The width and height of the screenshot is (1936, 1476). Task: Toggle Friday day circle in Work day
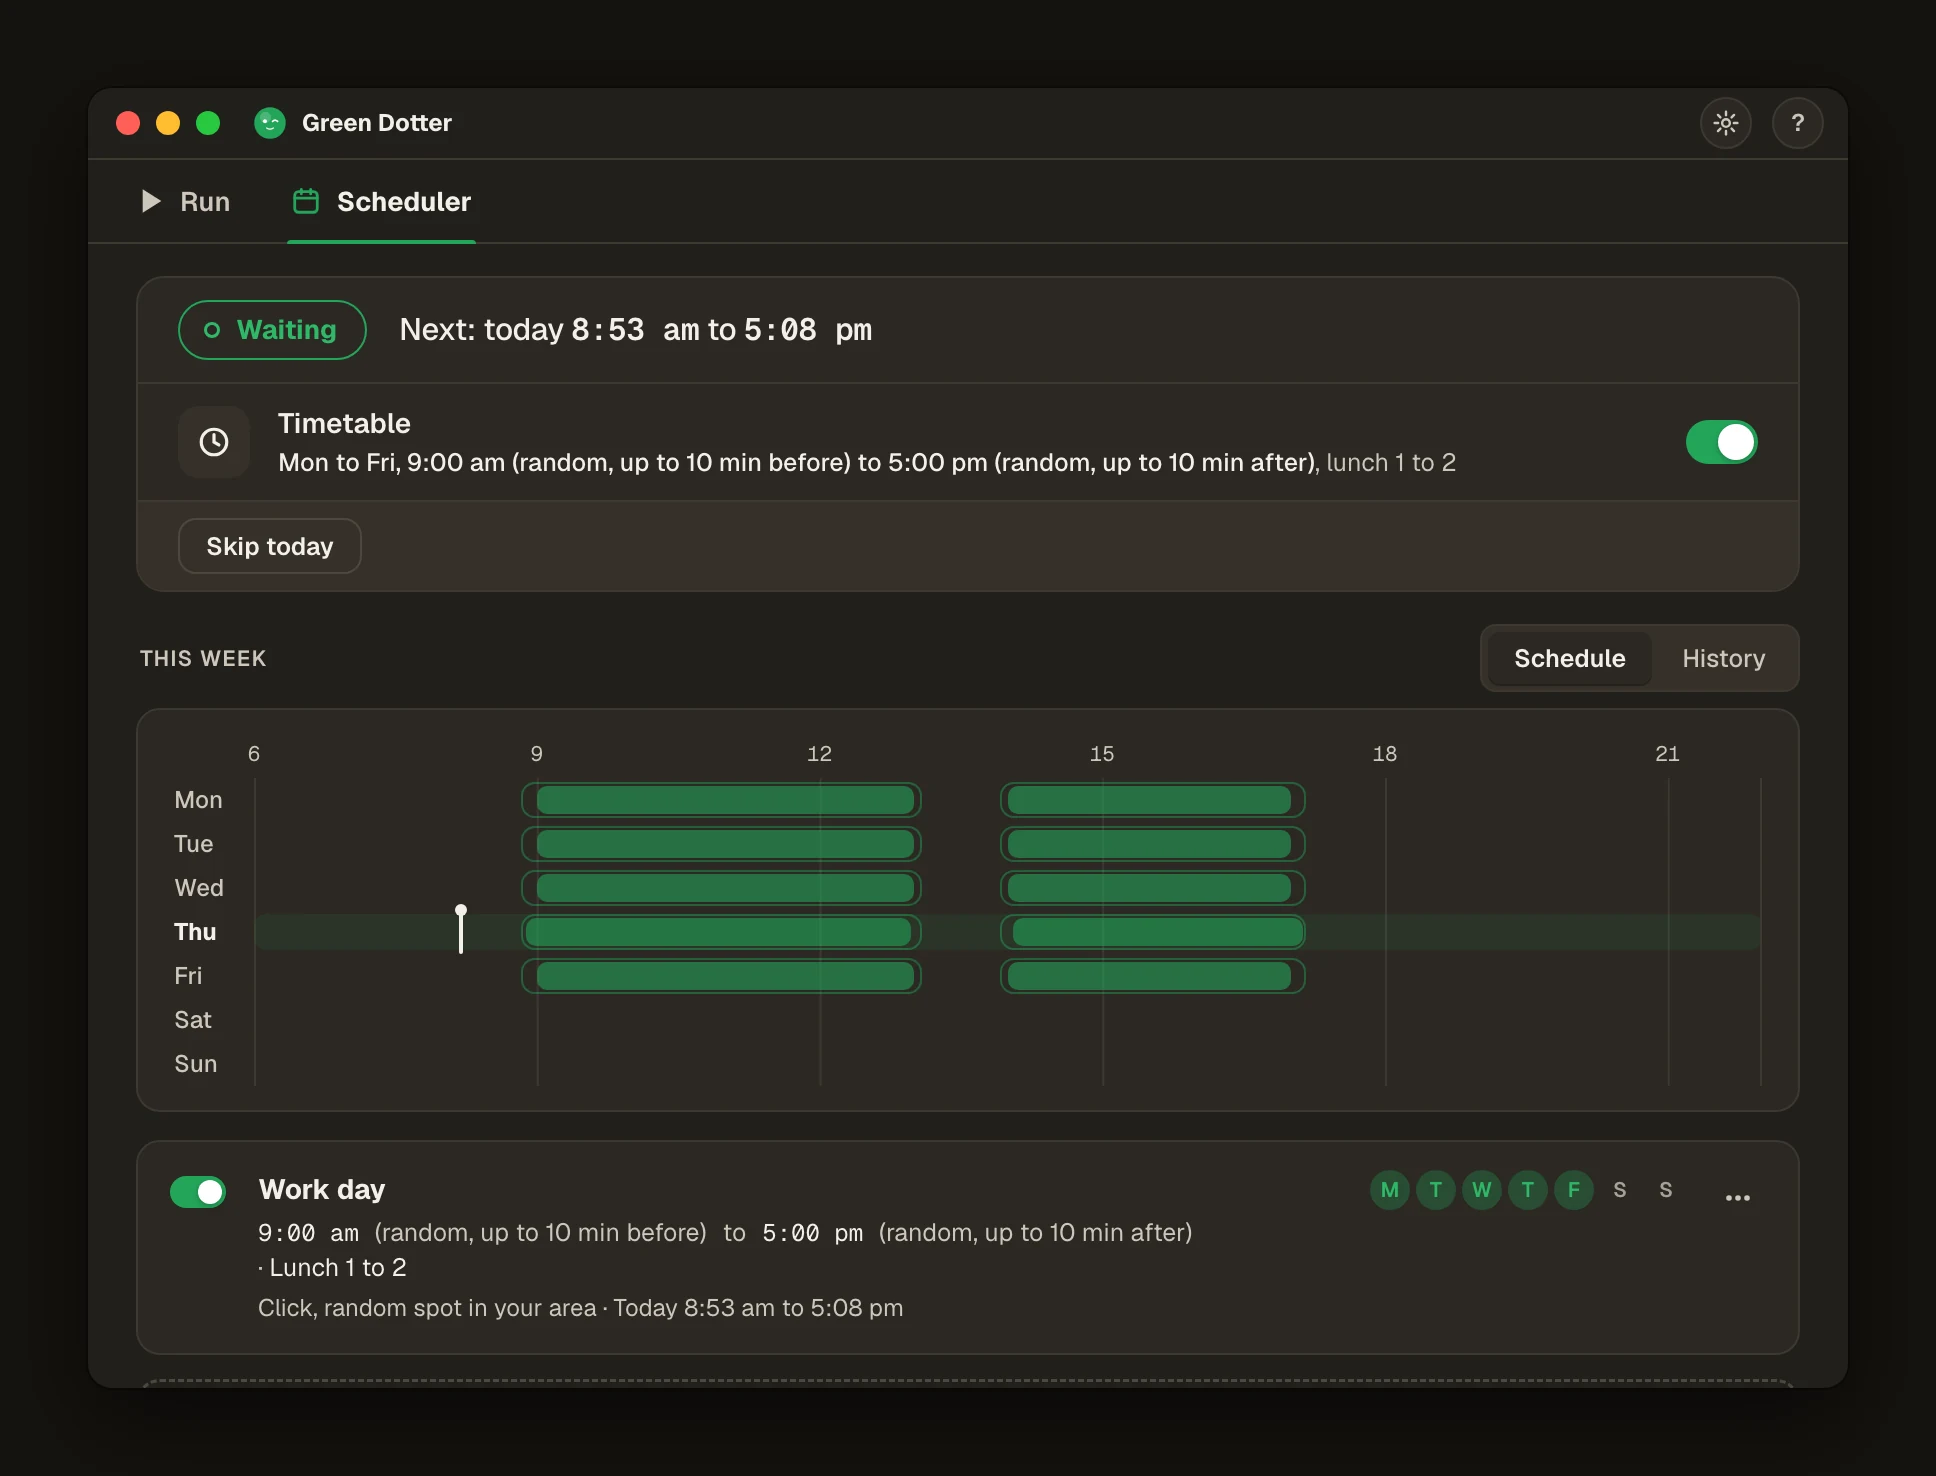(x=1574, y=1190)
